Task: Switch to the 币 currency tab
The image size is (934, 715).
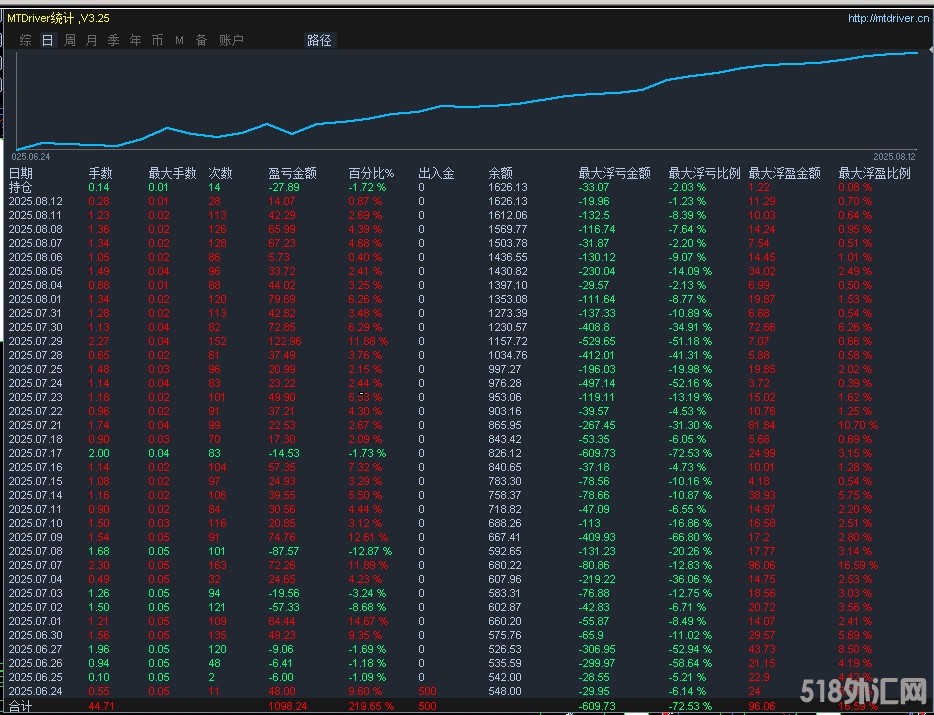Action: point(157,40)
